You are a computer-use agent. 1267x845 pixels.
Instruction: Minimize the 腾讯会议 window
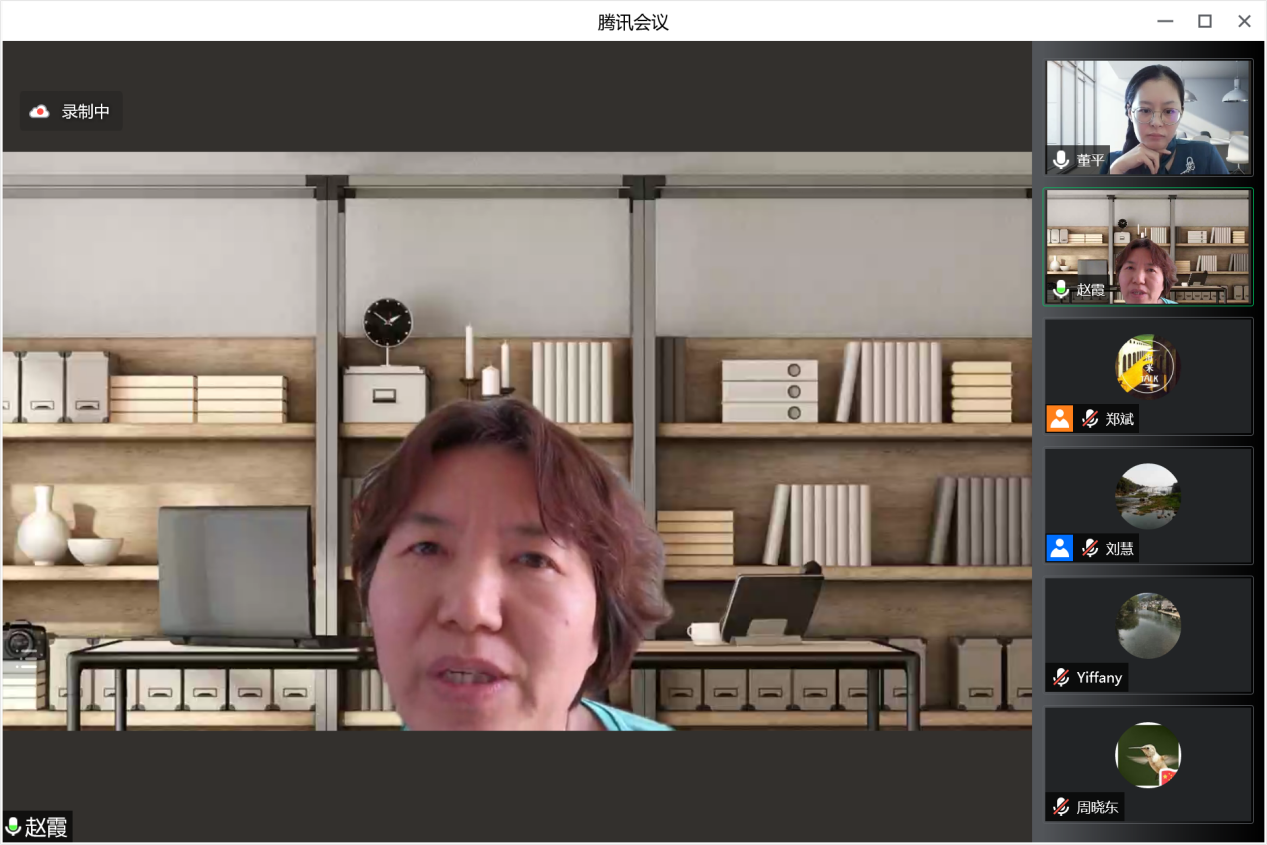coord(1165,21)
